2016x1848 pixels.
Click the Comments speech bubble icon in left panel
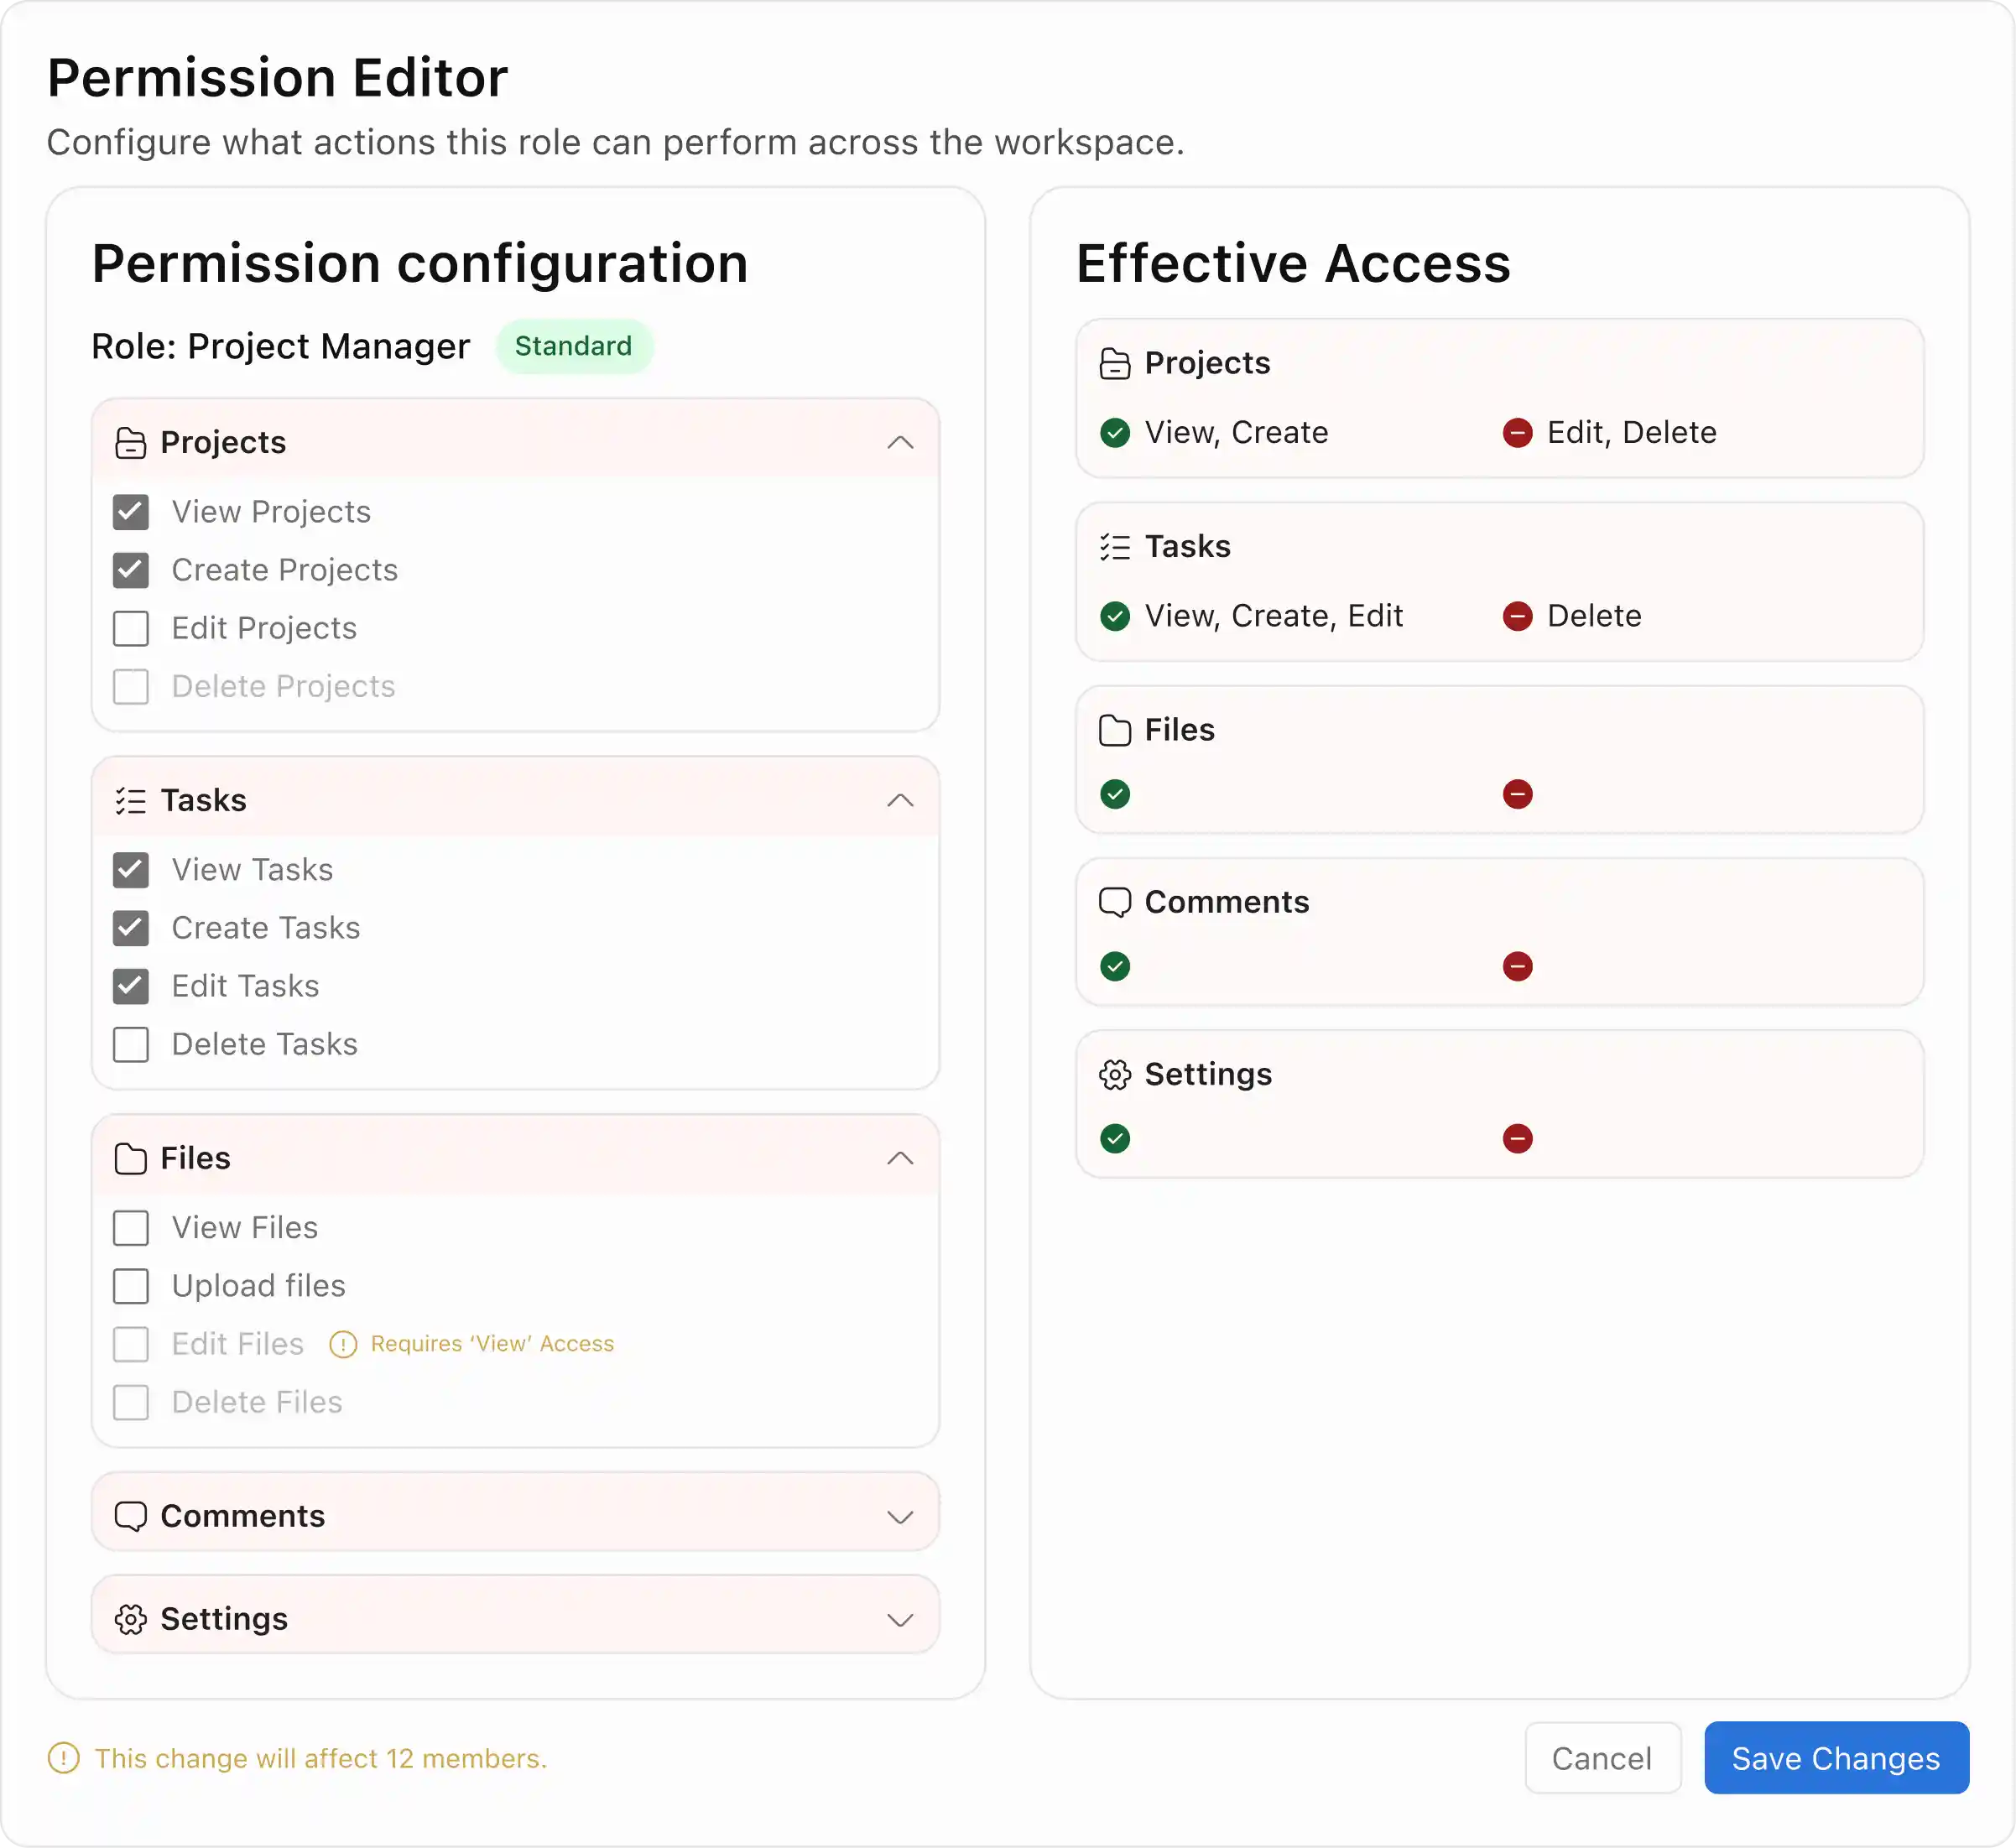pos(130,1516)
